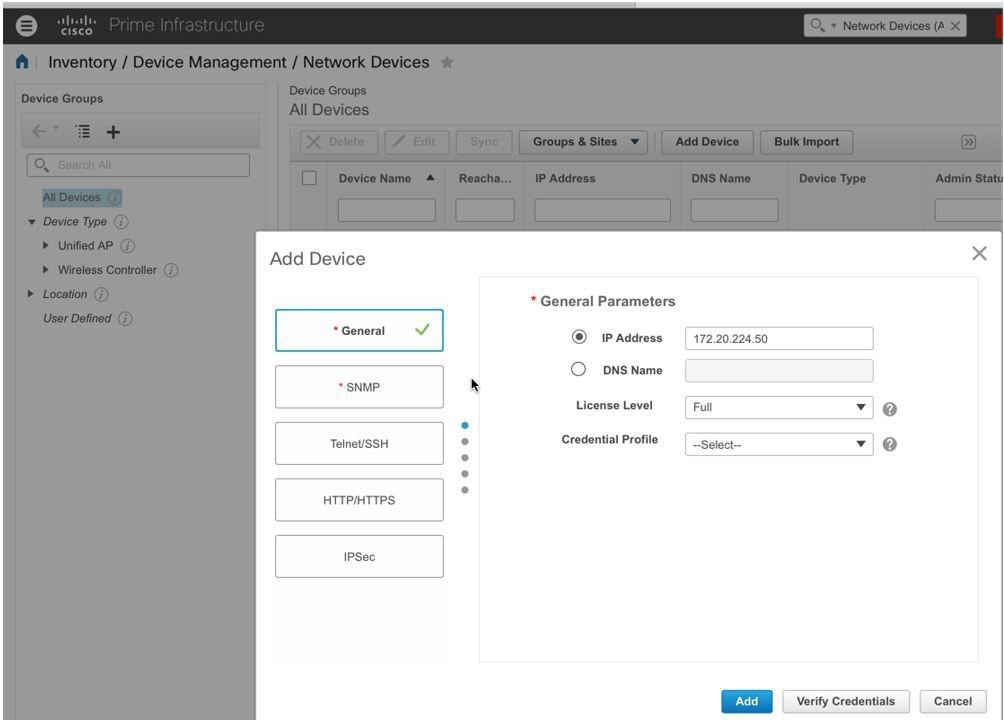The image size is (1004, 720).
Task: Add a new device group with plus icon
Action: point(113,132)
